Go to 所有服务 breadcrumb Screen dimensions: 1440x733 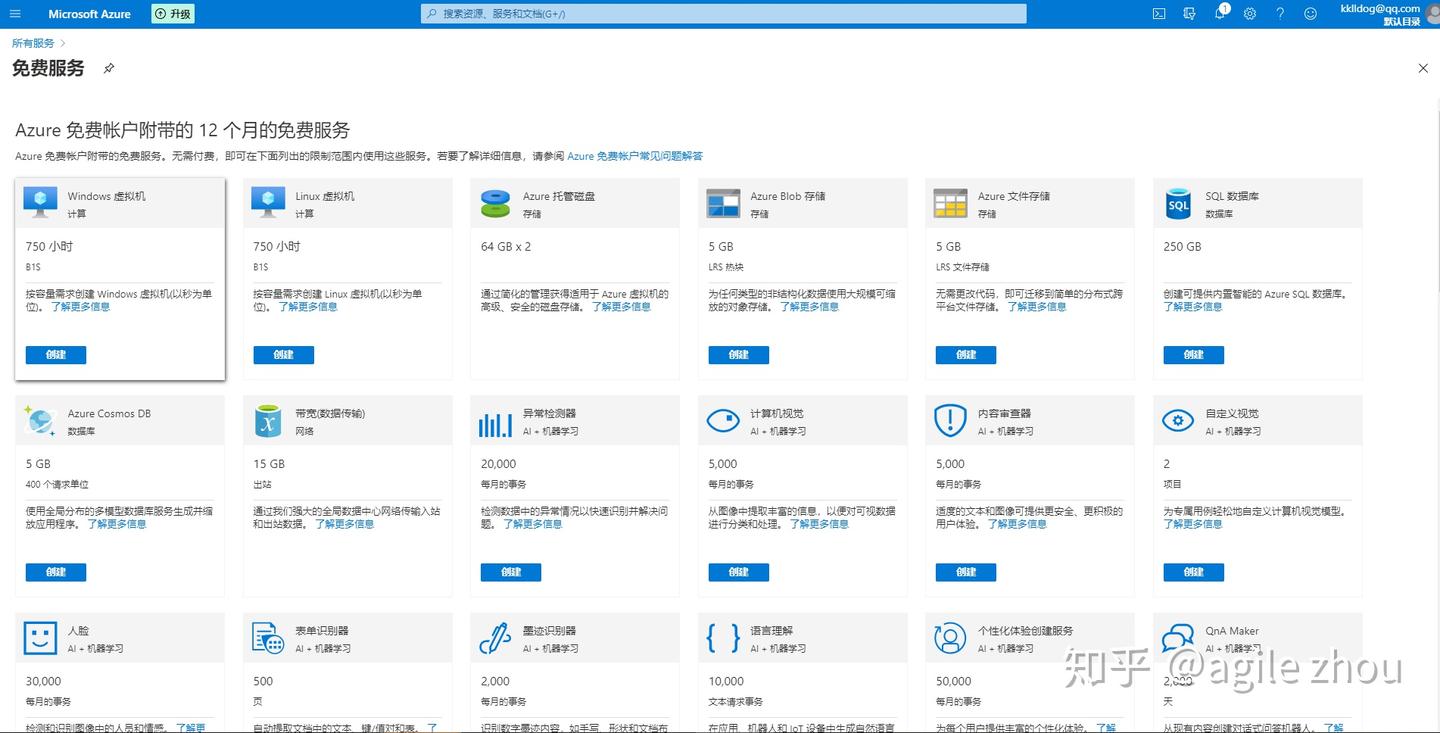pos(33,43)
